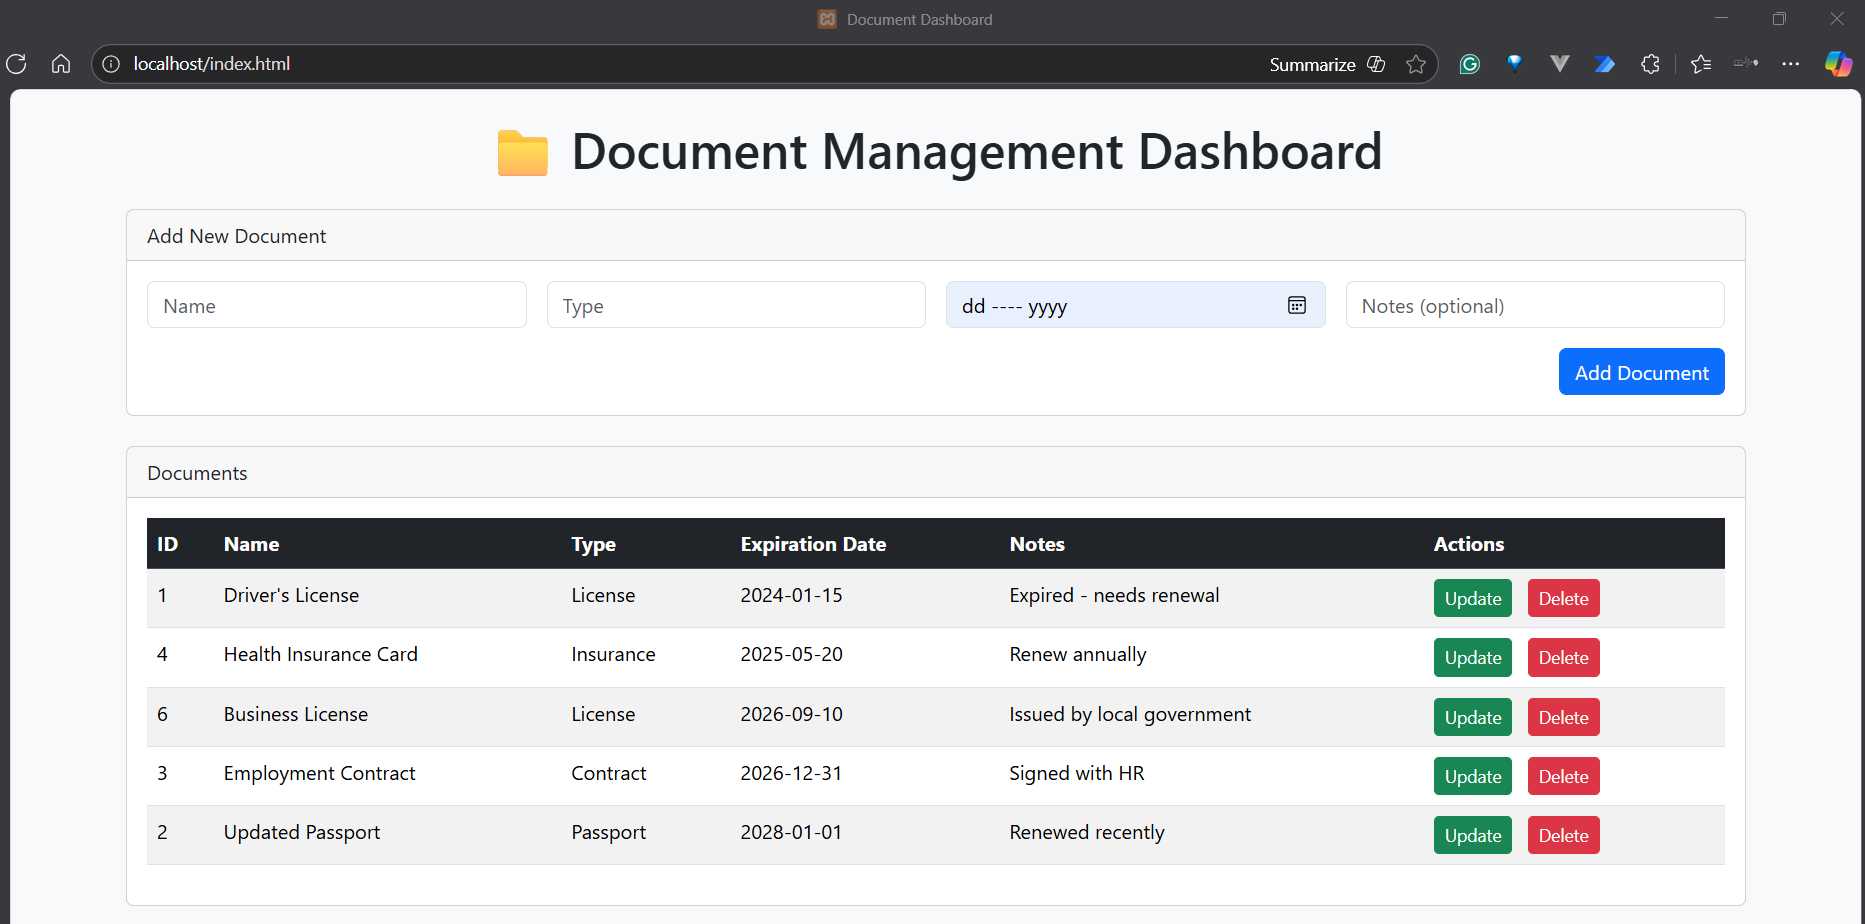Click the Notes (optional) field

[1535, 305]
